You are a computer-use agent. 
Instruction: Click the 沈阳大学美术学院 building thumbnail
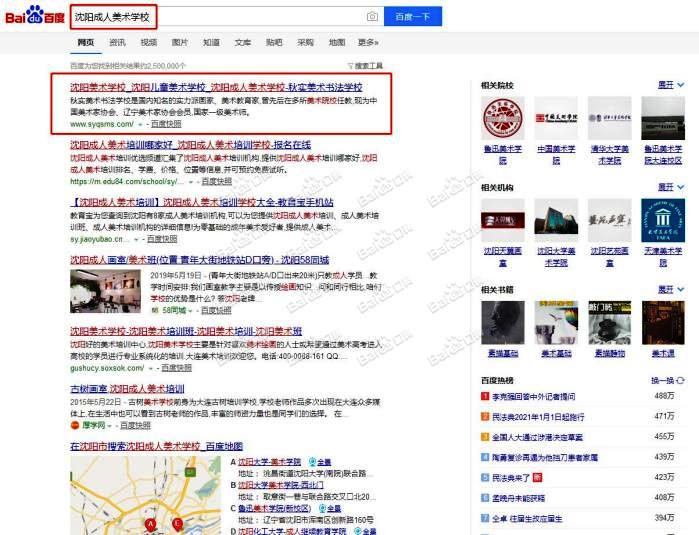(556, 220)
